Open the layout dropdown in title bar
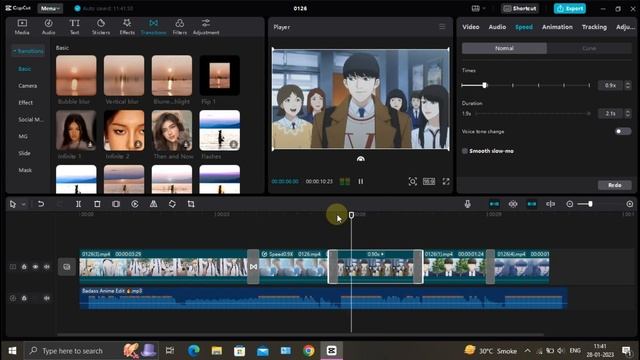 478,8
